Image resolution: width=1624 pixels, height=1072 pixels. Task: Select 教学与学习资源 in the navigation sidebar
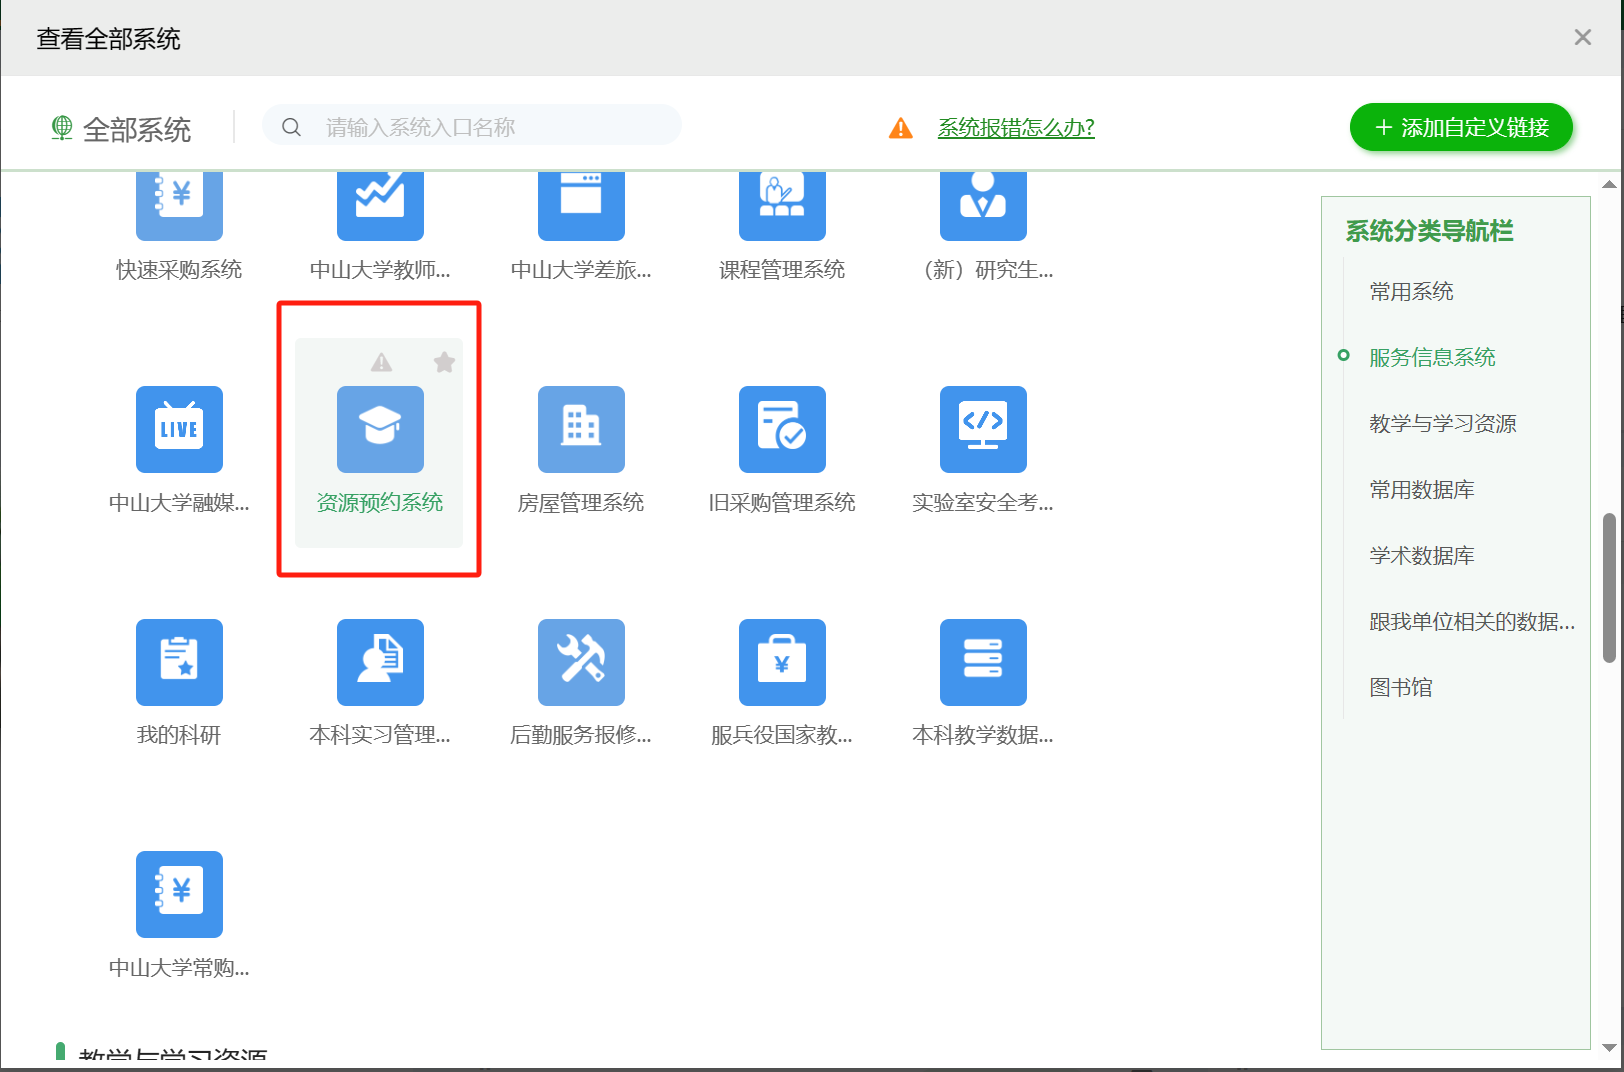pyautogui.click(x=1442, y=424)
